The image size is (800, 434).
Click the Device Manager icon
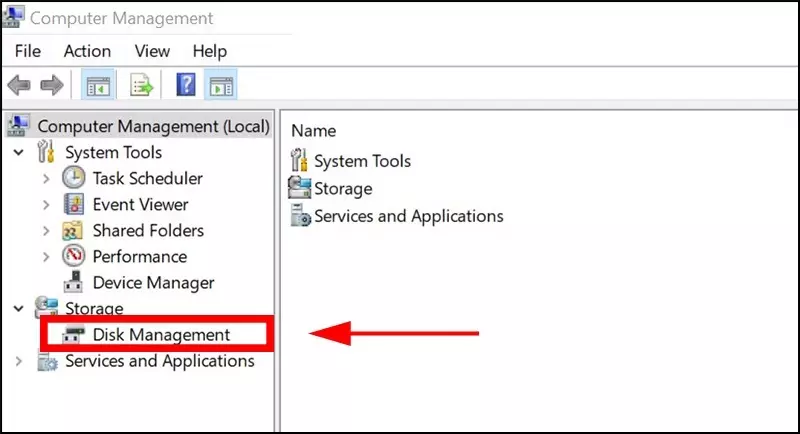tap(73, 282)
